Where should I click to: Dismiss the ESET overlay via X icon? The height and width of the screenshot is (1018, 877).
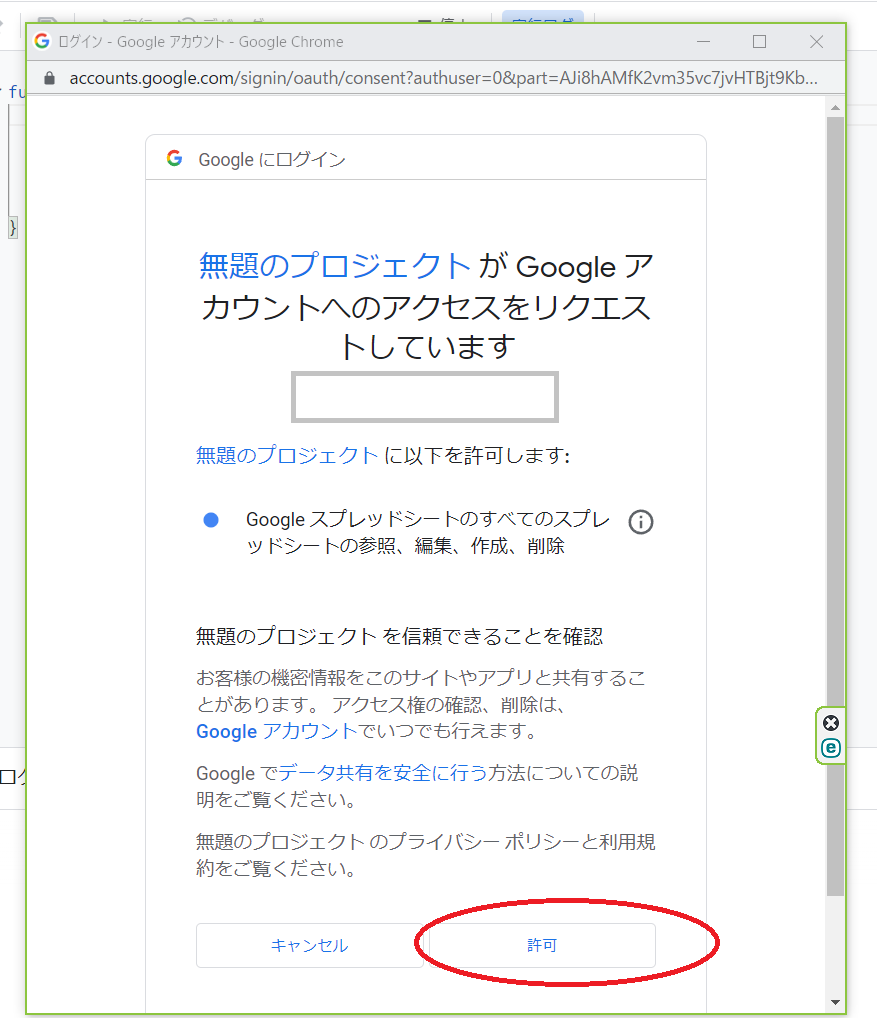coord(831,723)
